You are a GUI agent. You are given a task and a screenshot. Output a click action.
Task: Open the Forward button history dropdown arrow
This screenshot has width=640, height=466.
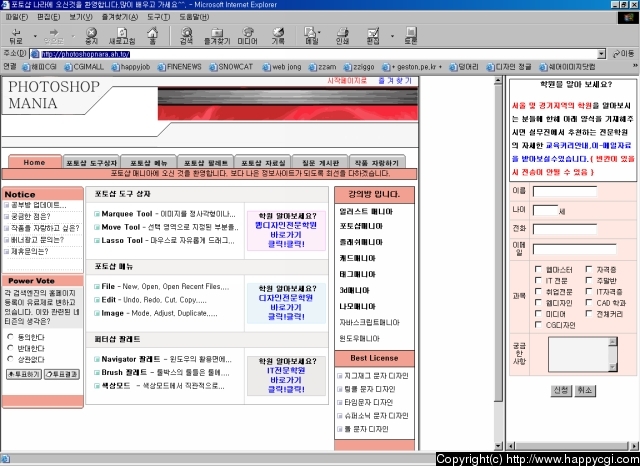pyautogui.click(x=73, y=36)
